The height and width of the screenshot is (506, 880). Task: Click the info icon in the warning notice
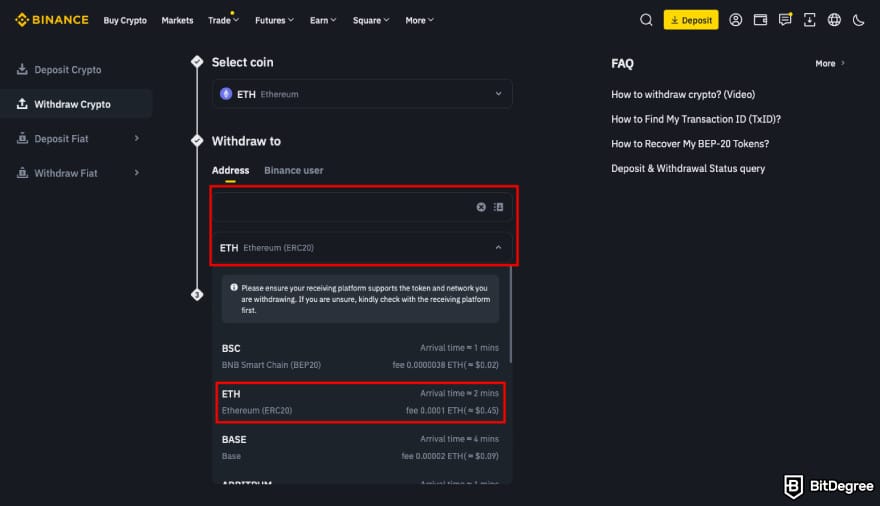pyautogui.click(x=234, y=287)
